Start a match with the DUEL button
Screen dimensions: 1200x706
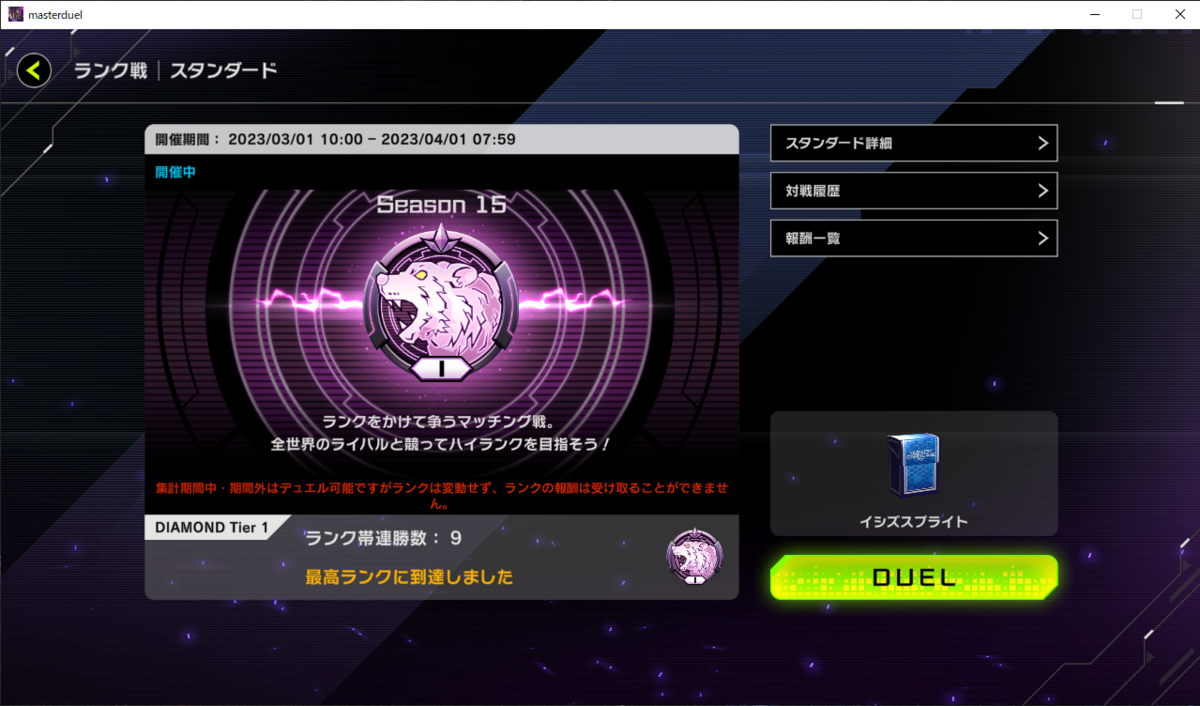click(914, 577)
